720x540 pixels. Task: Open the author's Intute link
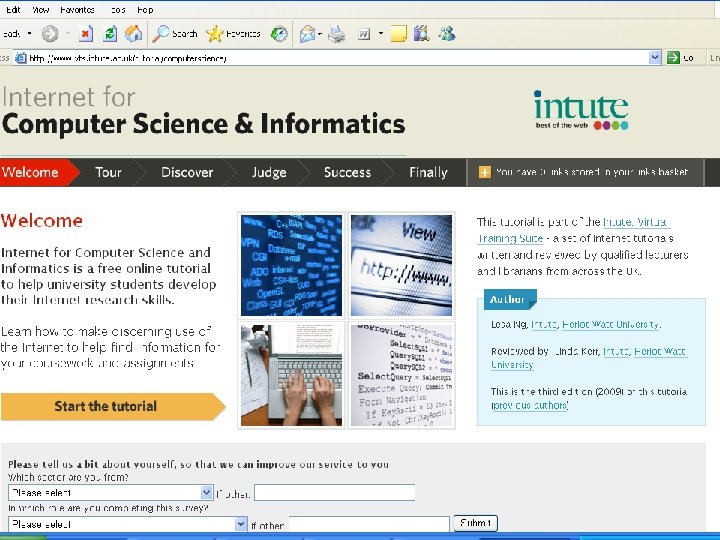[544, 324]
